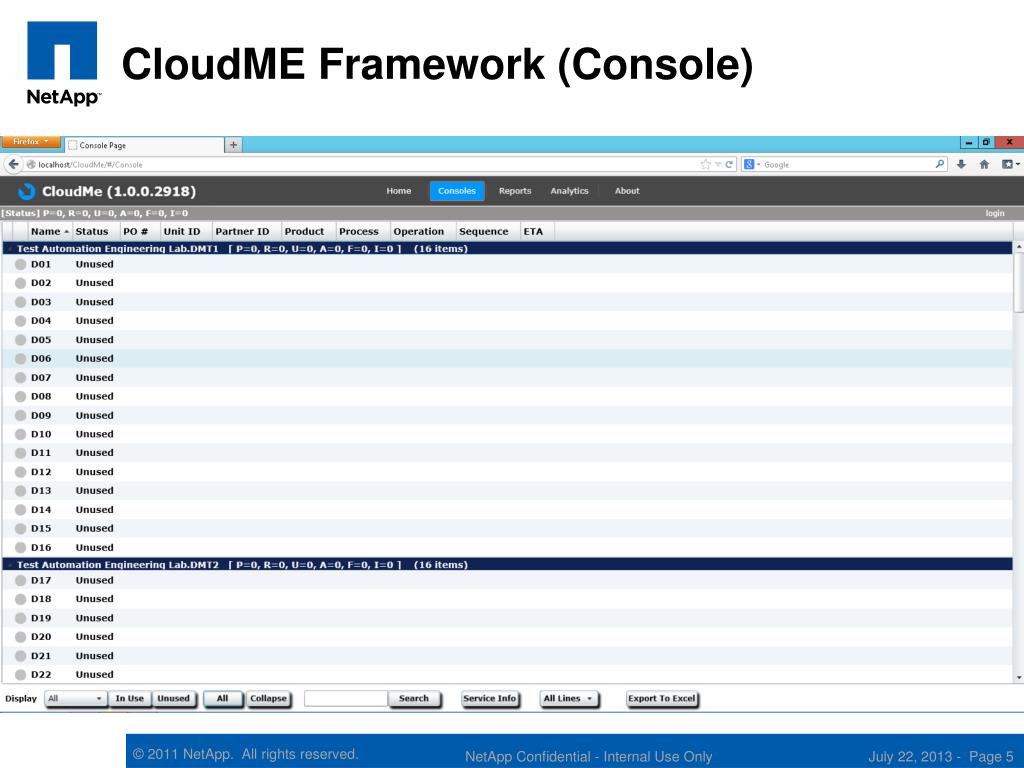Click the Google search engine icon
The width and height of the screenshot is (1024, 768).
749,165
